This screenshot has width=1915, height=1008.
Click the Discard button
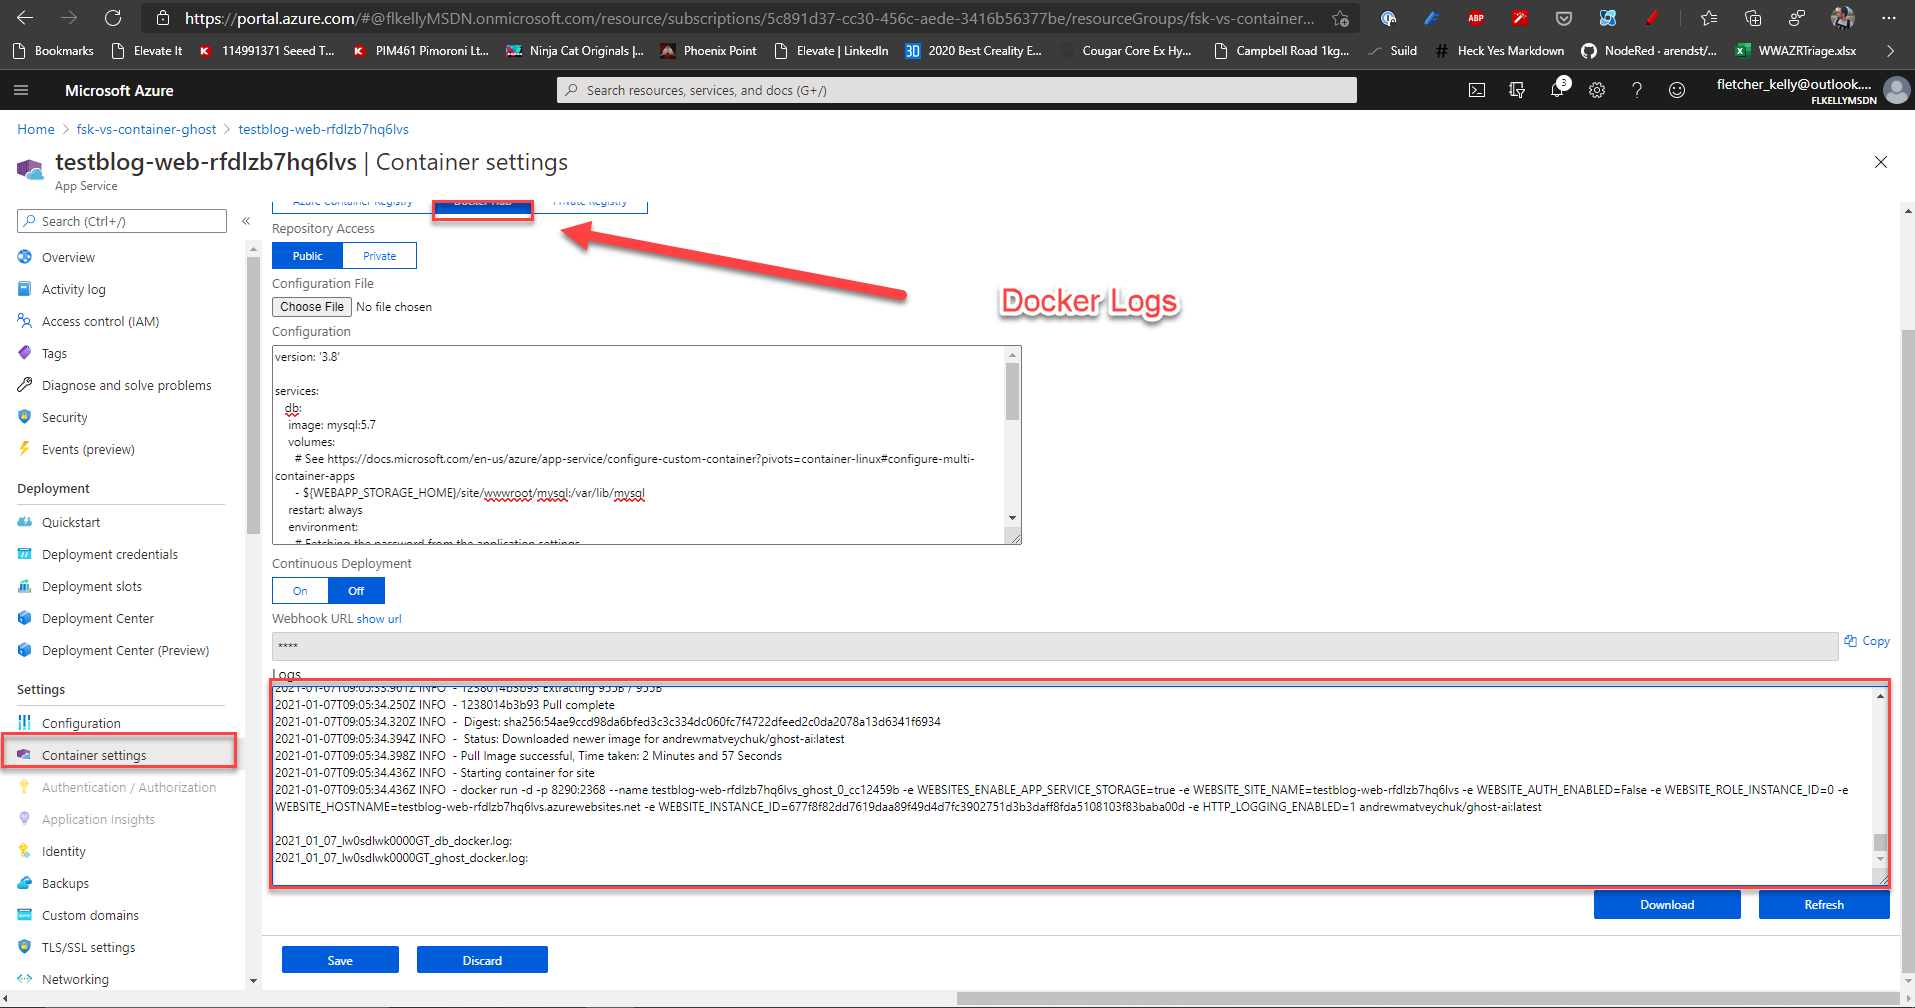(482, 960)
